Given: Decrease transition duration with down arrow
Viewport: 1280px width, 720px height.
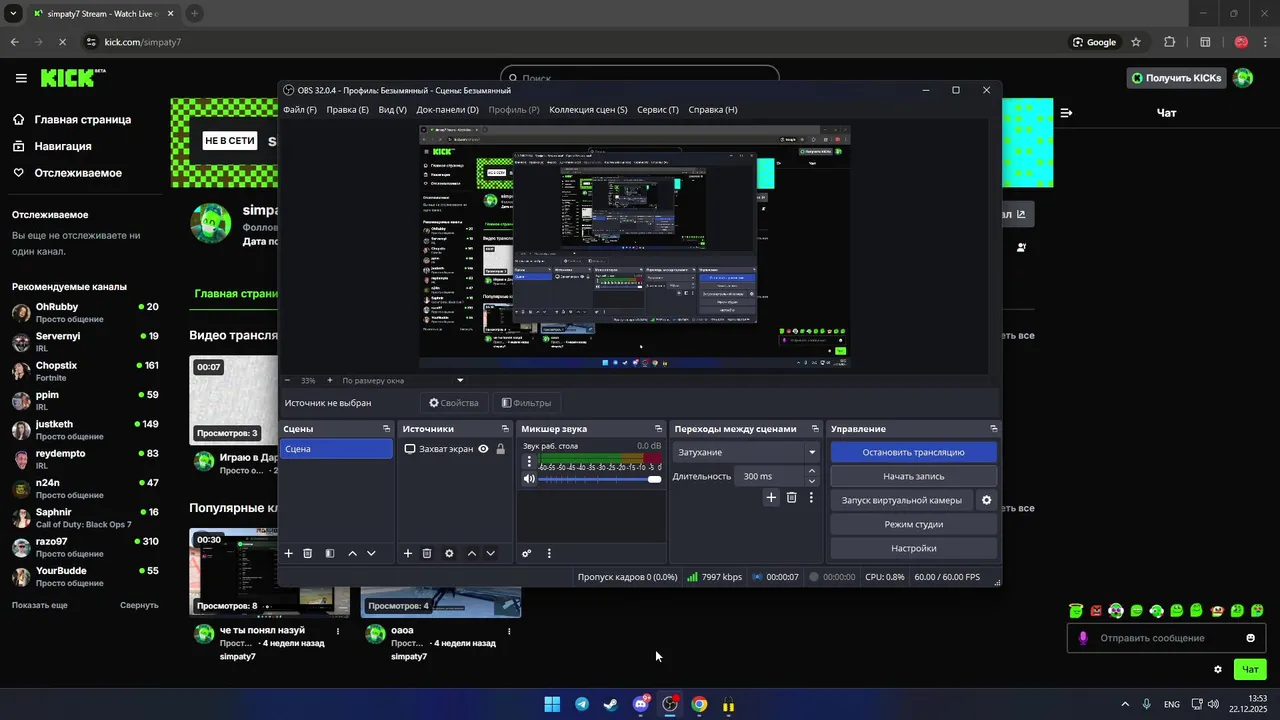Looking at the screenshot, I should coord(811,481).
